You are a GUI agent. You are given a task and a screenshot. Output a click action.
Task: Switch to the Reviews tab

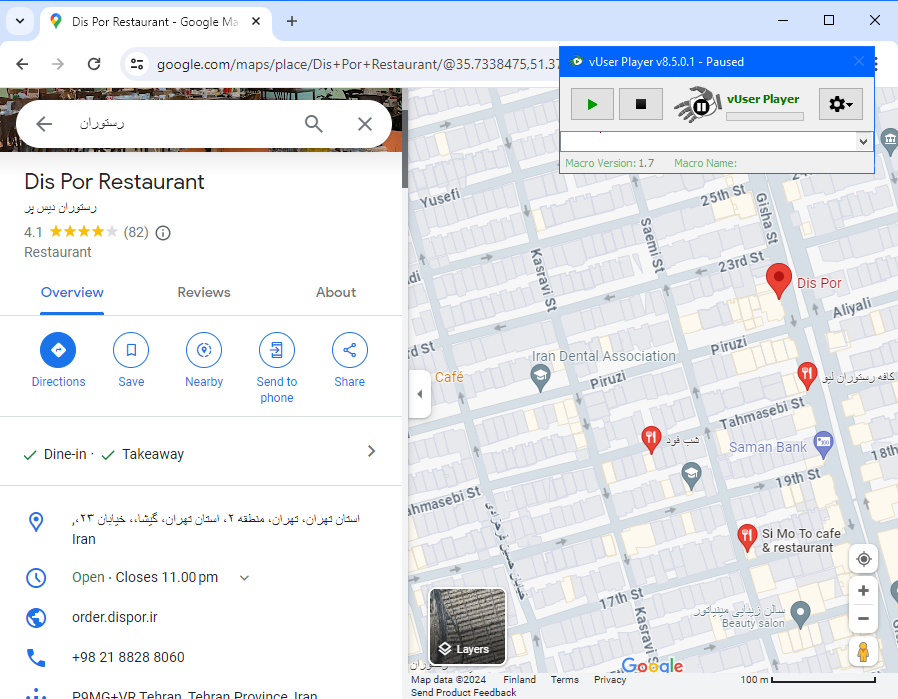(204, 293)
